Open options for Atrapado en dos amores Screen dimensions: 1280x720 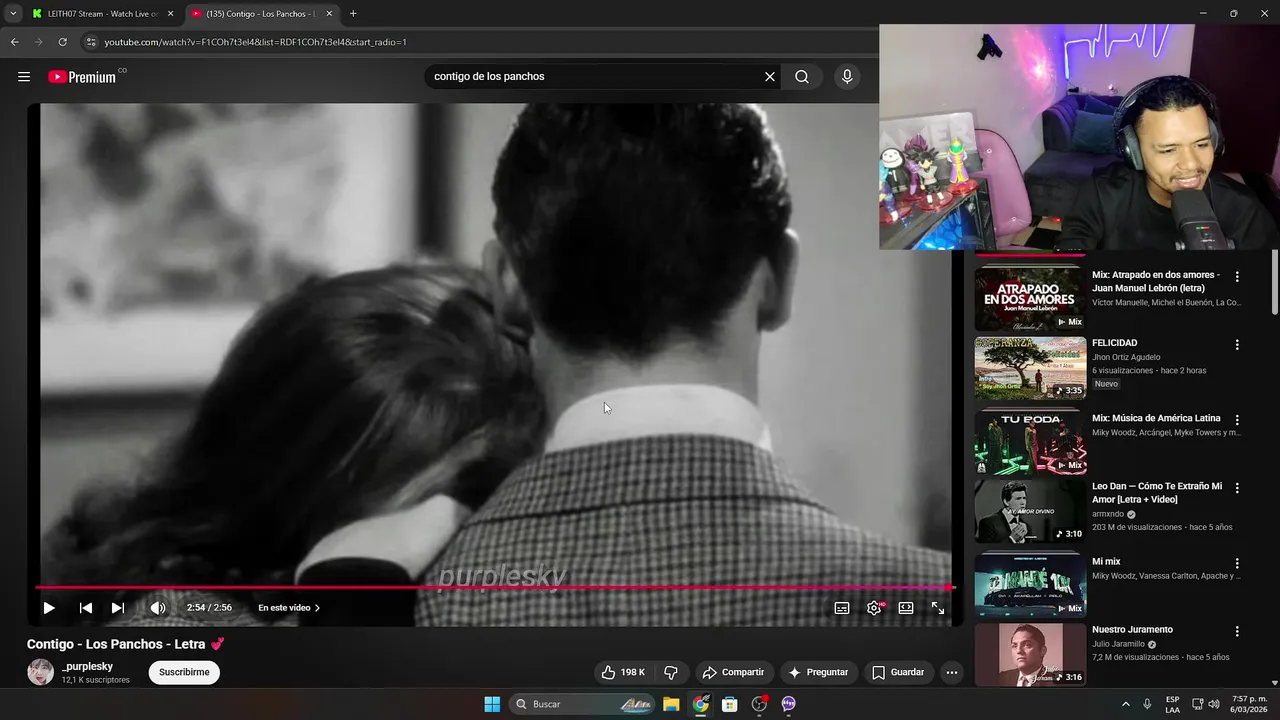pyautogui.click(x=1237, y=277)
